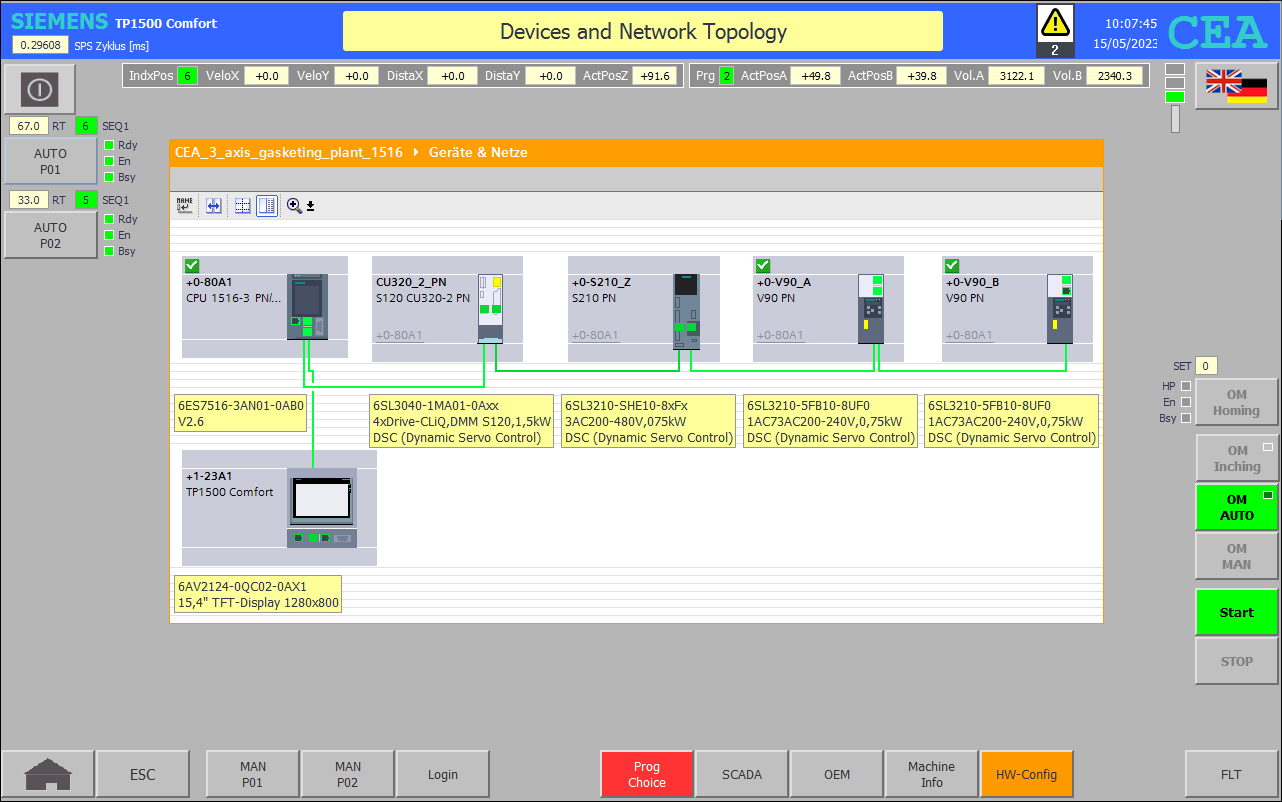Click the Devices and Network Topology title banner
This screenshot has height=802, width=1282.
click(643, 31)
